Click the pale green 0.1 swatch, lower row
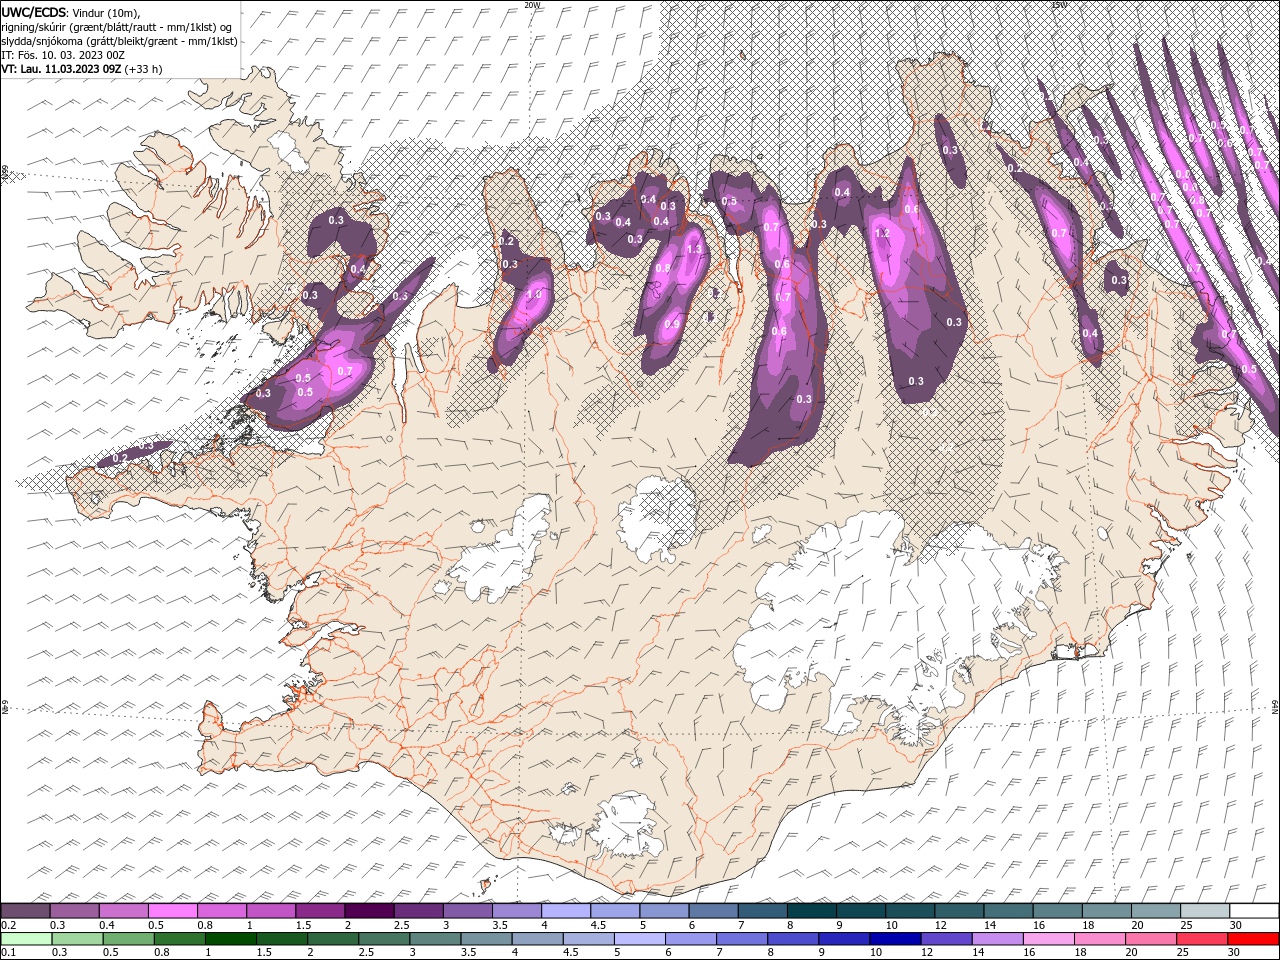Image resolution: width=1280 pixels, height=960 pixels. coord(25,939)
